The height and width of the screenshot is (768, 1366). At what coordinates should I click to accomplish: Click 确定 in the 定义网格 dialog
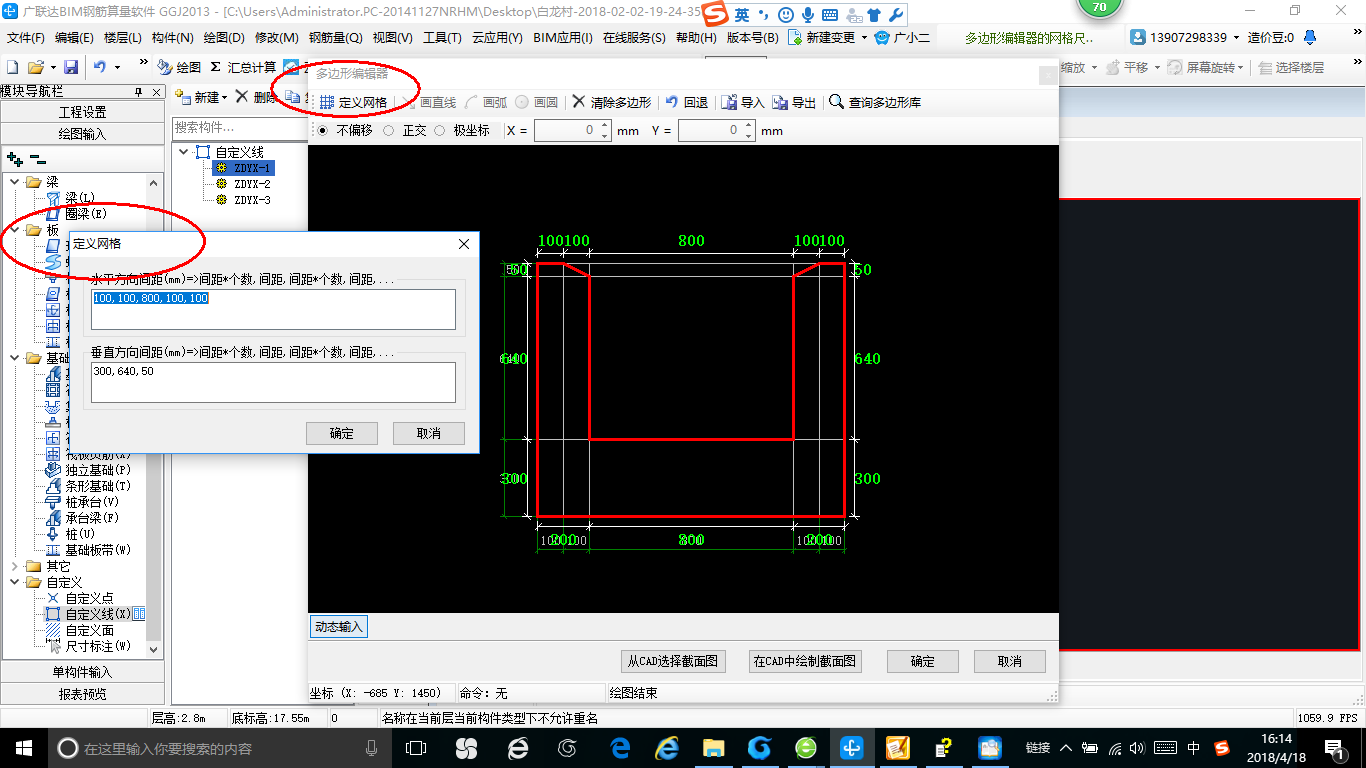click(342, 433)
